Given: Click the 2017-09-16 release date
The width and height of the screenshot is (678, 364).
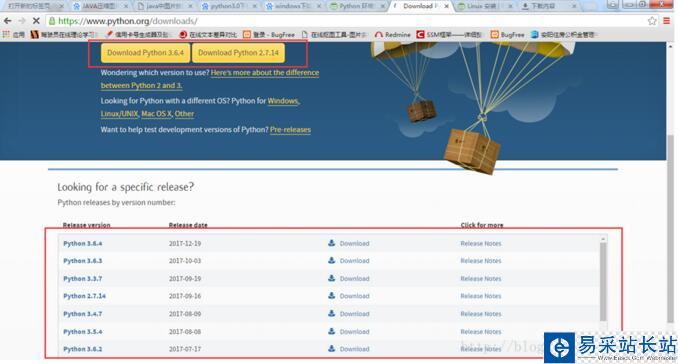Looking at the screenshot, I should 185,296.
